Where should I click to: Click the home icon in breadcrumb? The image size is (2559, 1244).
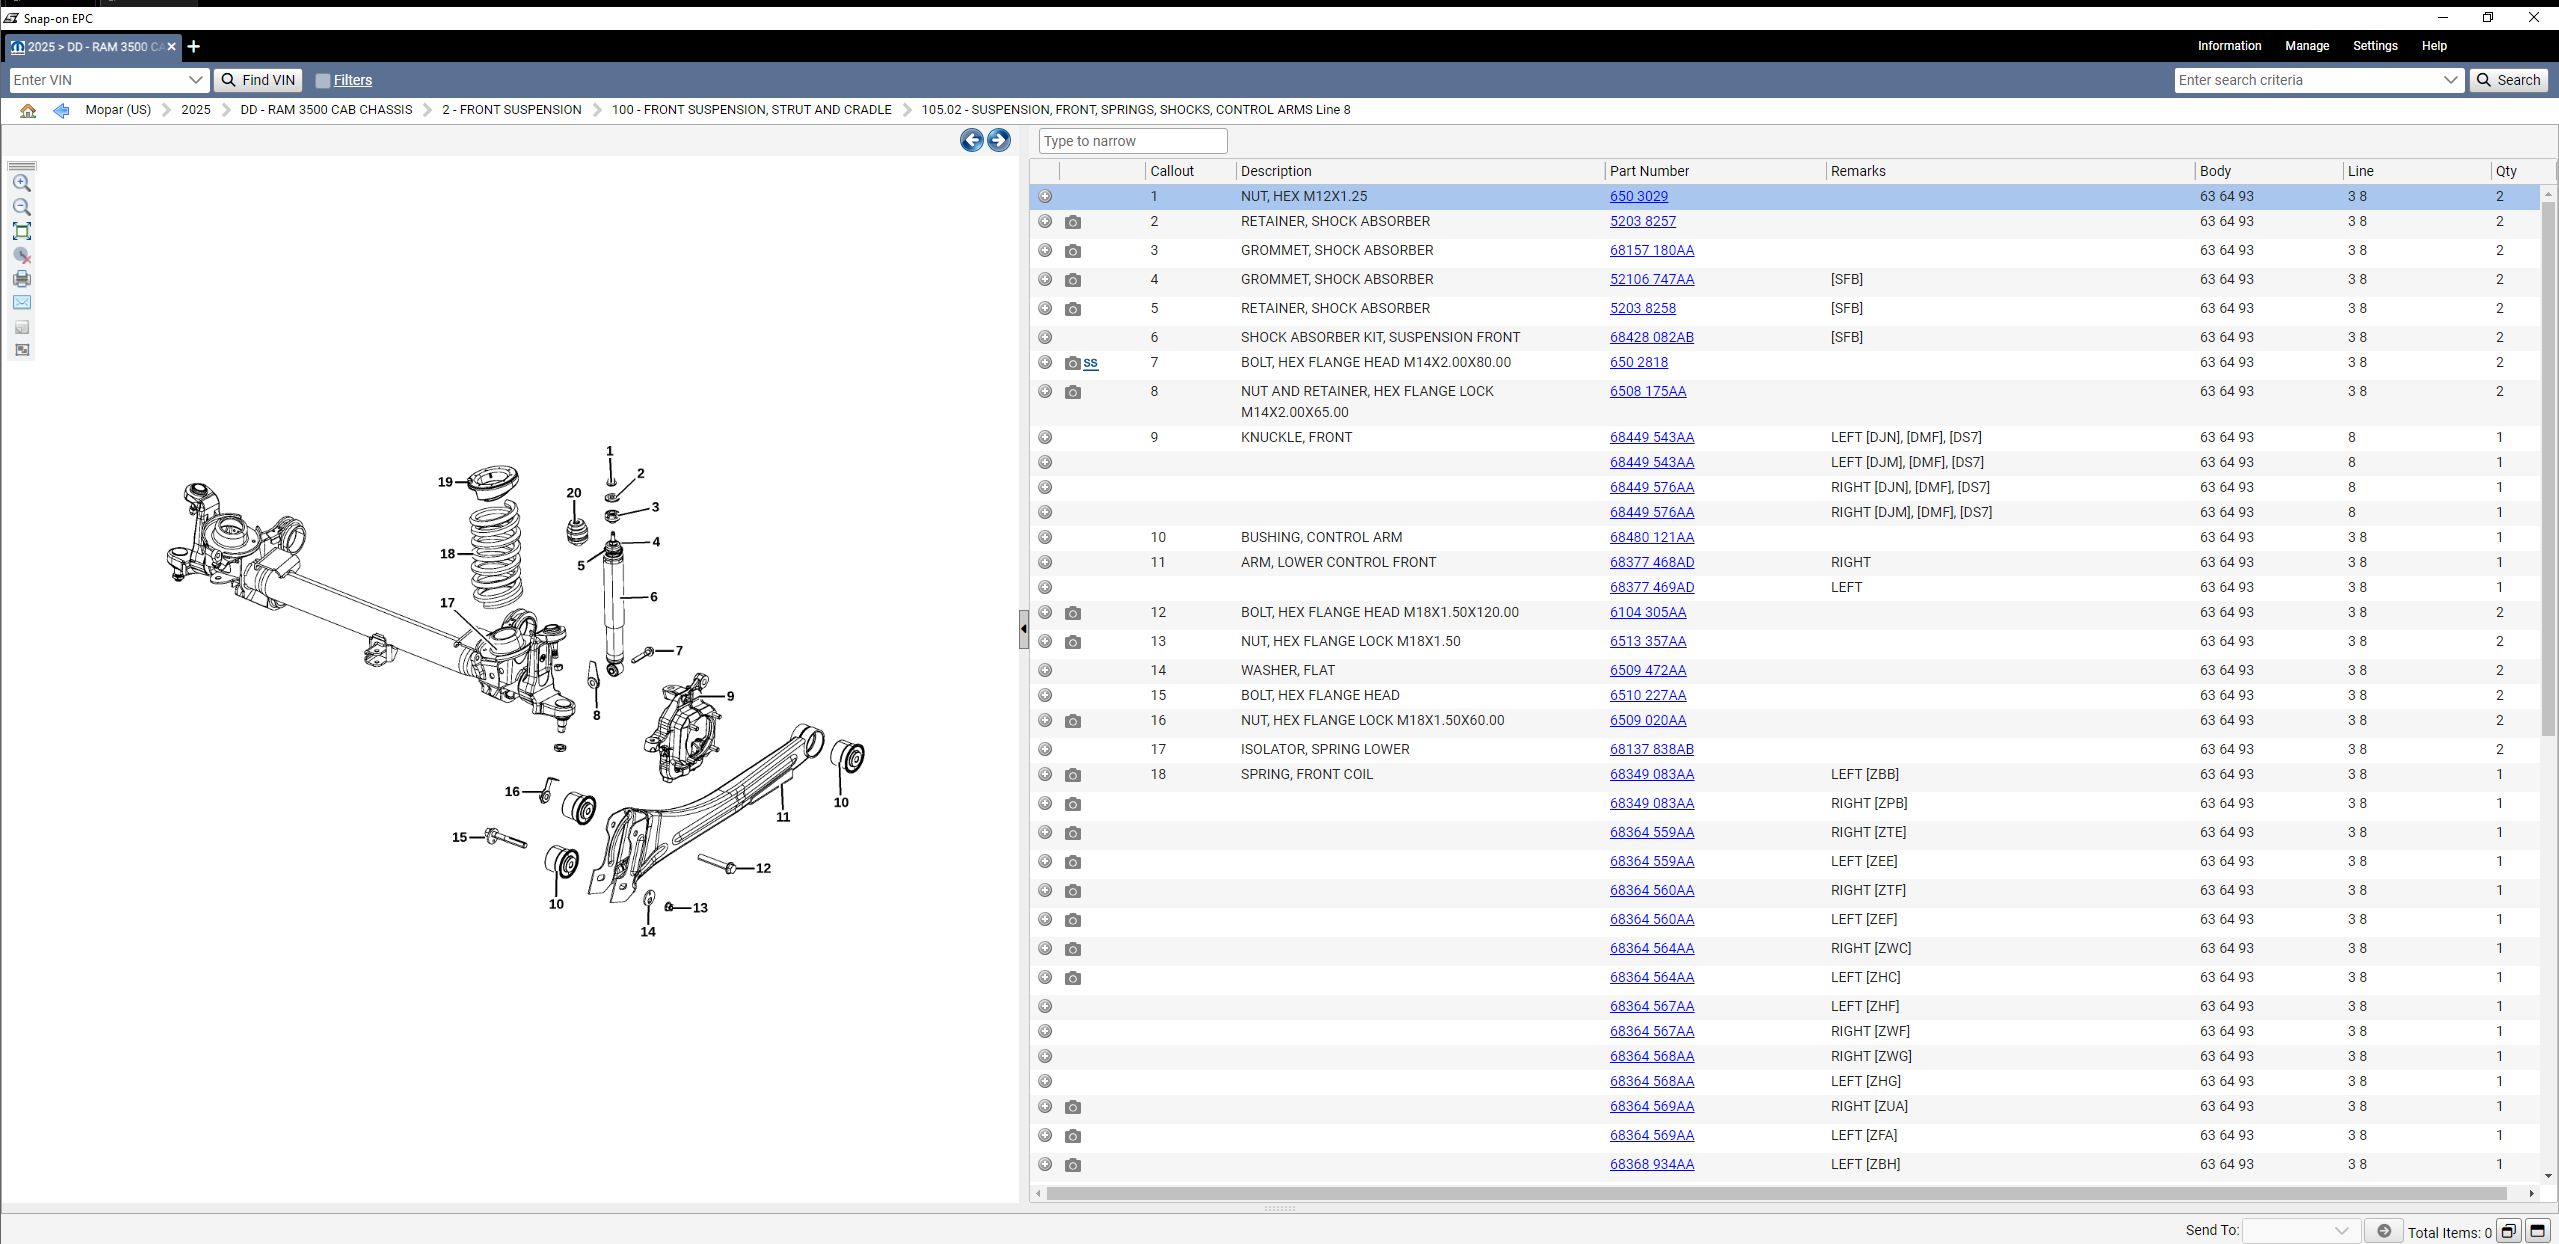(x=28, y=110)
